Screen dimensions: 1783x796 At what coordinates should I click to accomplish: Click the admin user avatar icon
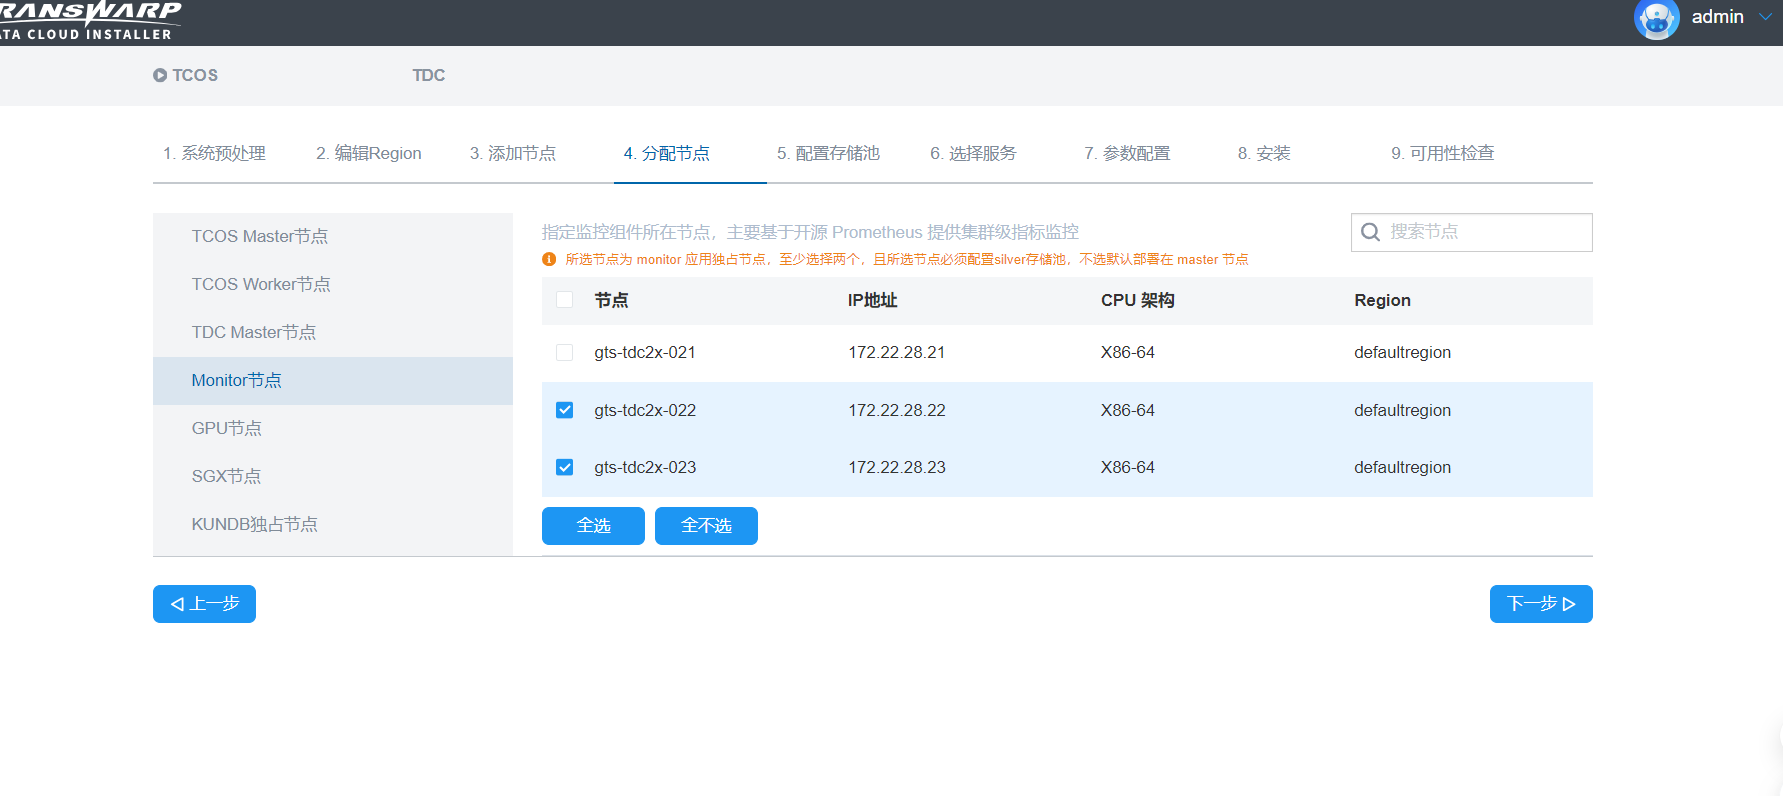coord(1656,18)
